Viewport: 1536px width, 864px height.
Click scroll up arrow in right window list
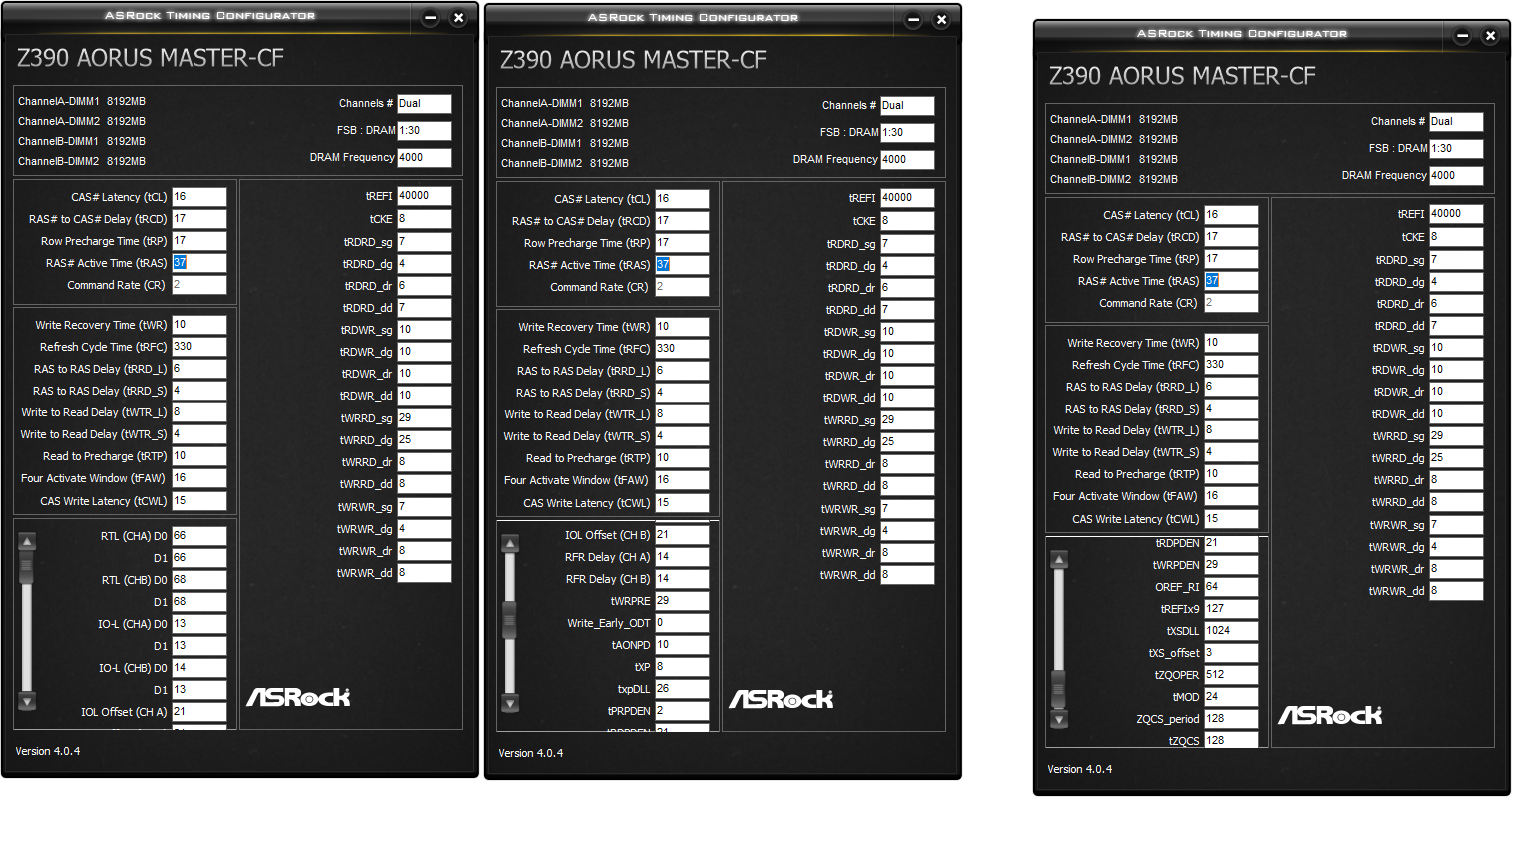tap(1059, 560)
